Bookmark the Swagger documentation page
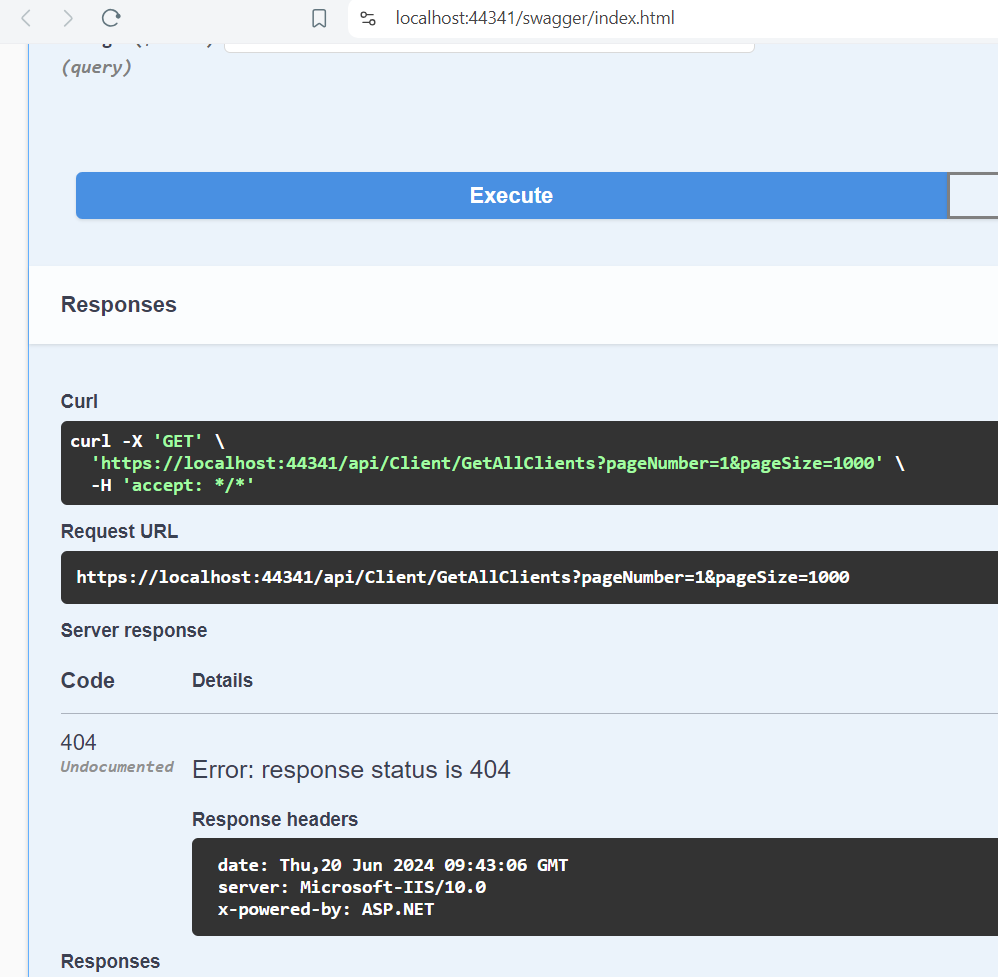Image resolution: width=998 pixels, height=977 pixels. click(x=319, y=18)
